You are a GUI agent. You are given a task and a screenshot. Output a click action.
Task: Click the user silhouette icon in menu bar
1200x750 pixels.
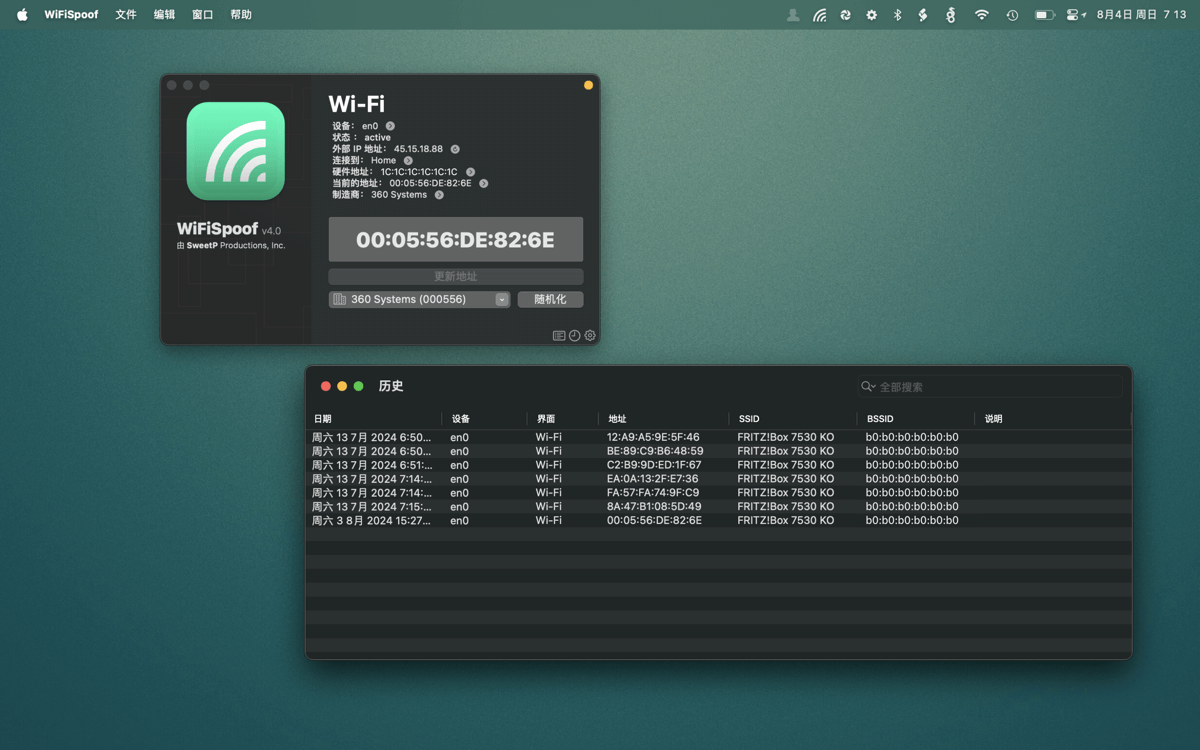click(x=793, y=15)
